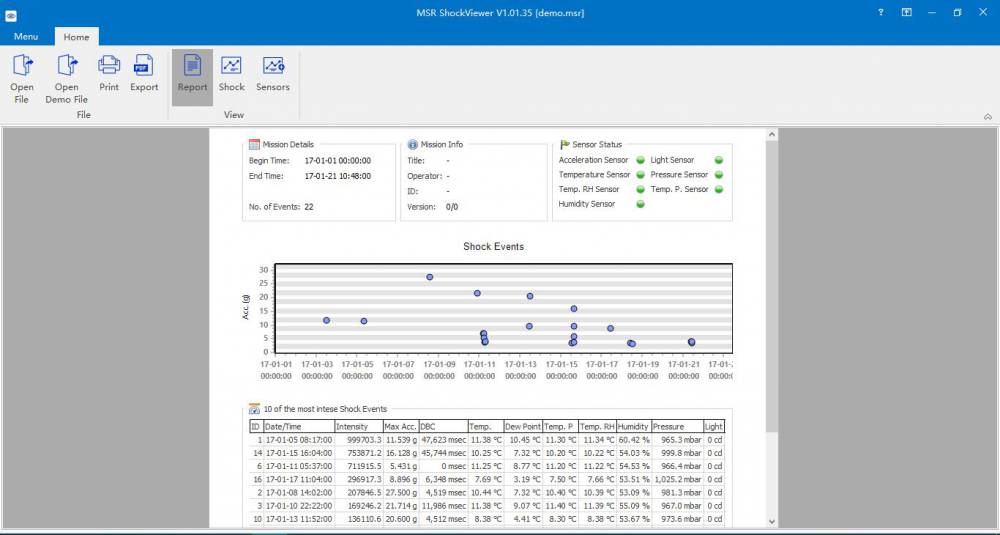
Task: Click humidity value 60.42 %
Action: click(633, 440)
